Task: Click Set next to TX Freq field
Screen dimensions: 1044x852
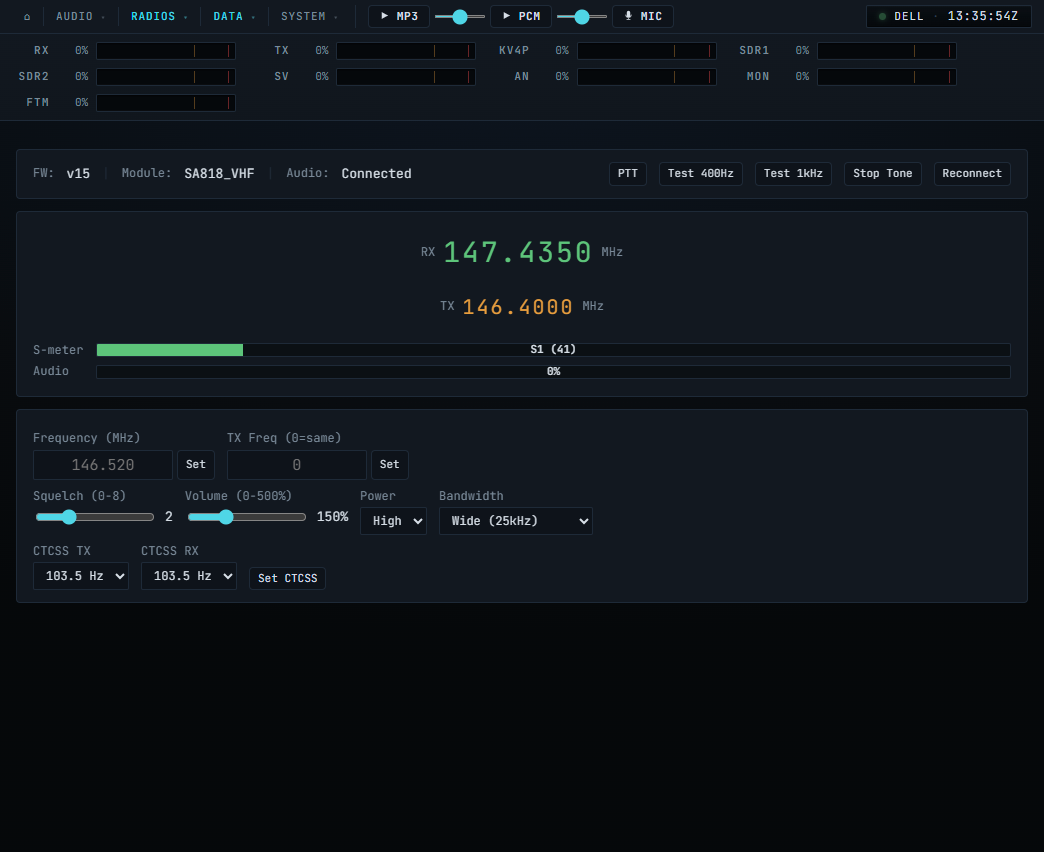Action: point(390,465)
